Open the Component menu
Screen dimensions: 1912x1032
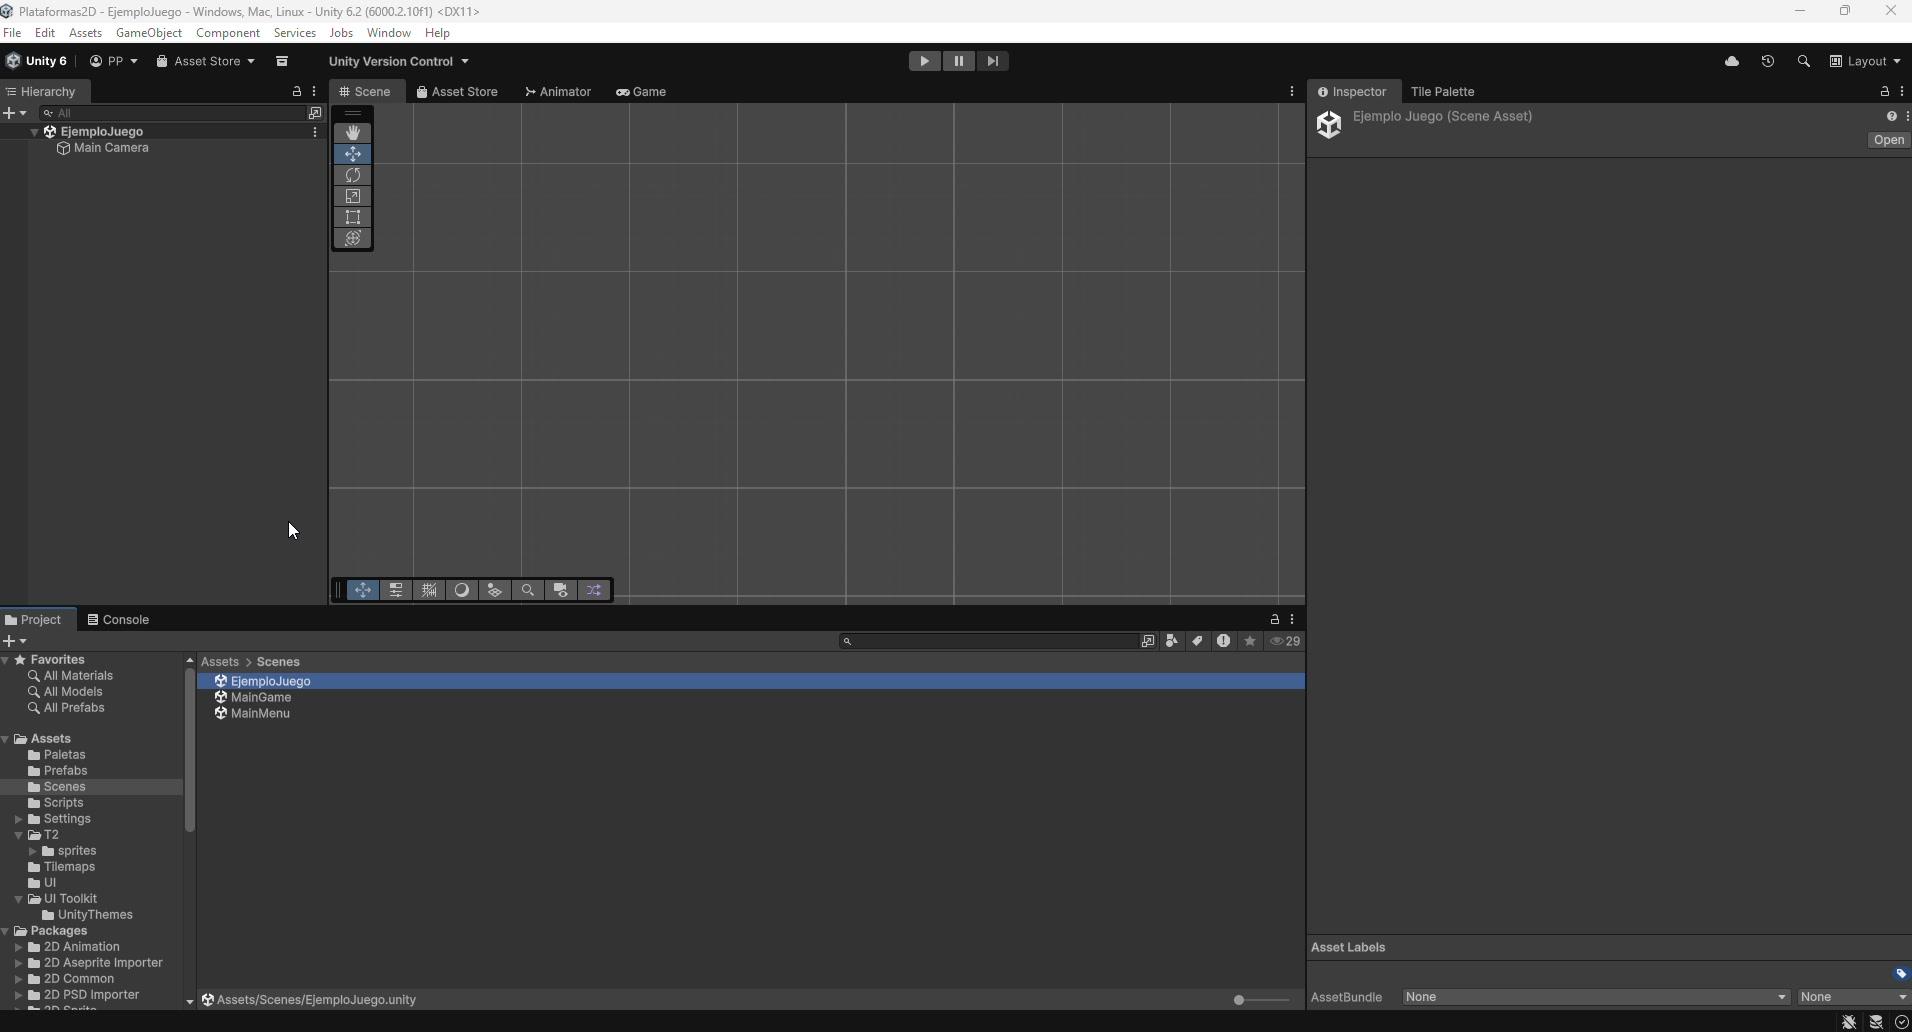coord(228,33)
